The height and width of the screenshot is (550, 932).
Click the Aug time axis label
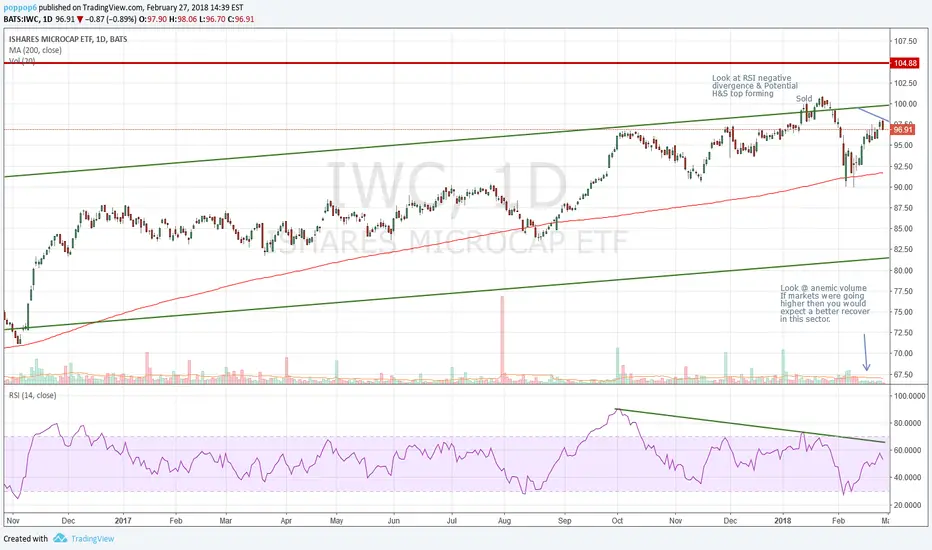[504, 520]
